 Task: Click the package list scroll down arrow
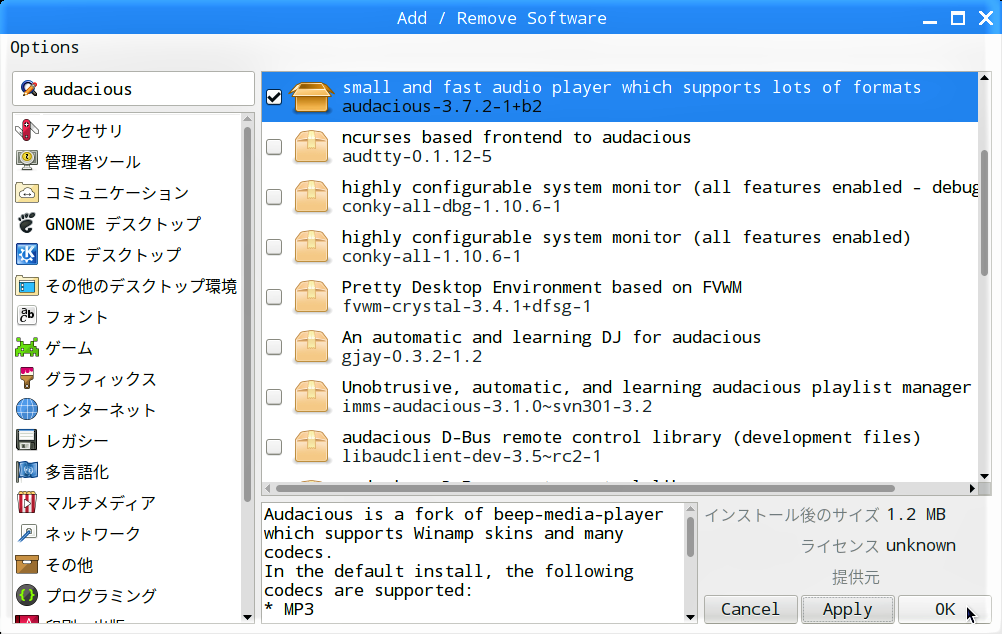(984, 476)
